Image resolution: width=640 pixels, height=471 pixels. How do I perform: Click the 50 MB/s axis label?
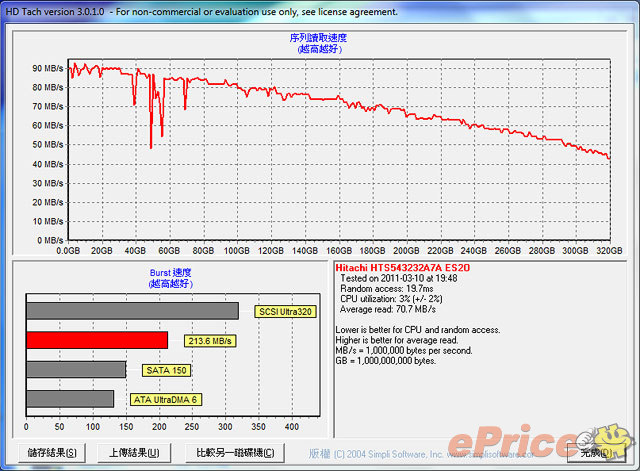pos(48,144)
